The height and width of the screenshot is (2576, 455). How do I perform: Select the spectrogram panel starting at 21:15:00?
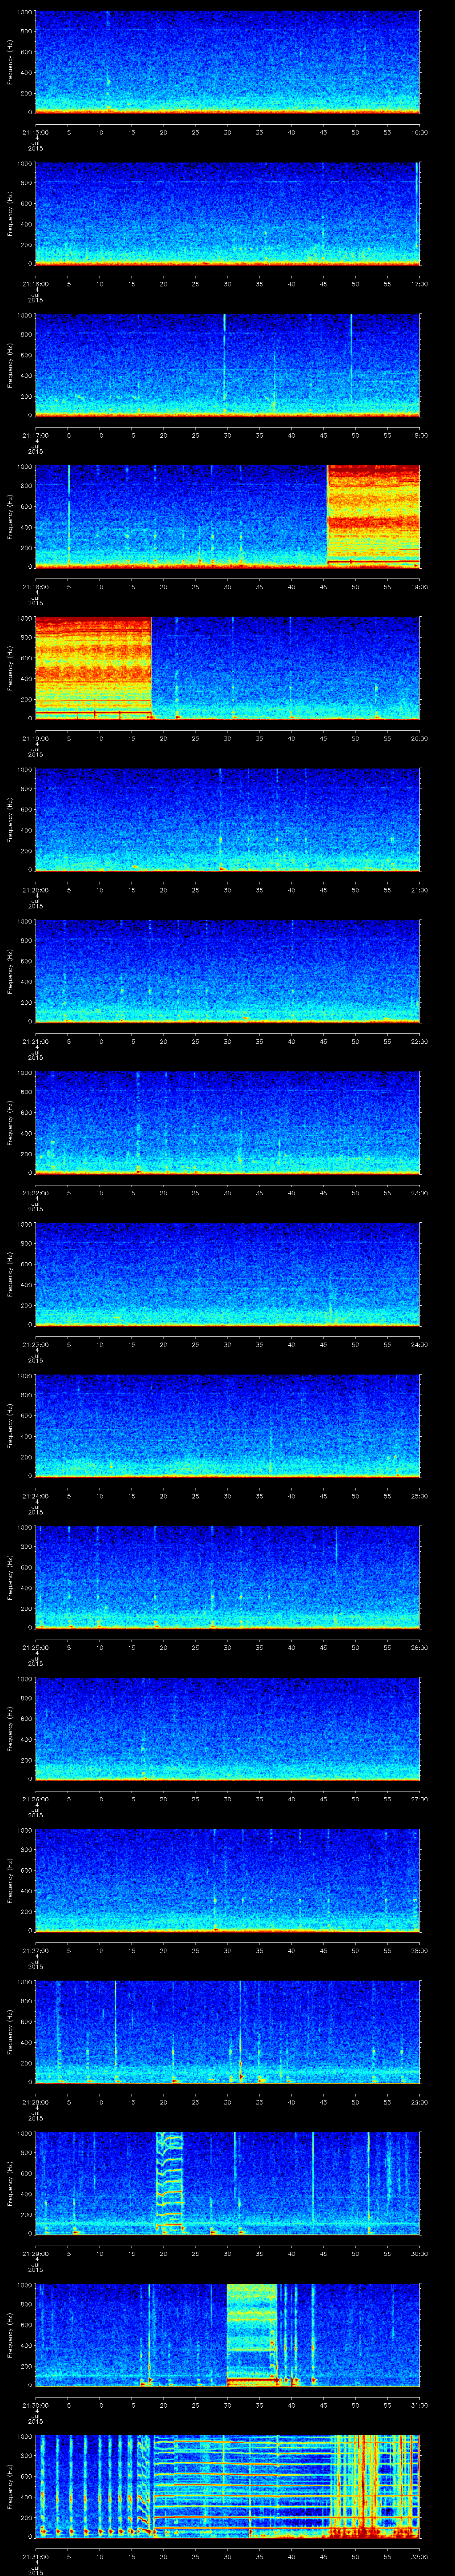227,62
